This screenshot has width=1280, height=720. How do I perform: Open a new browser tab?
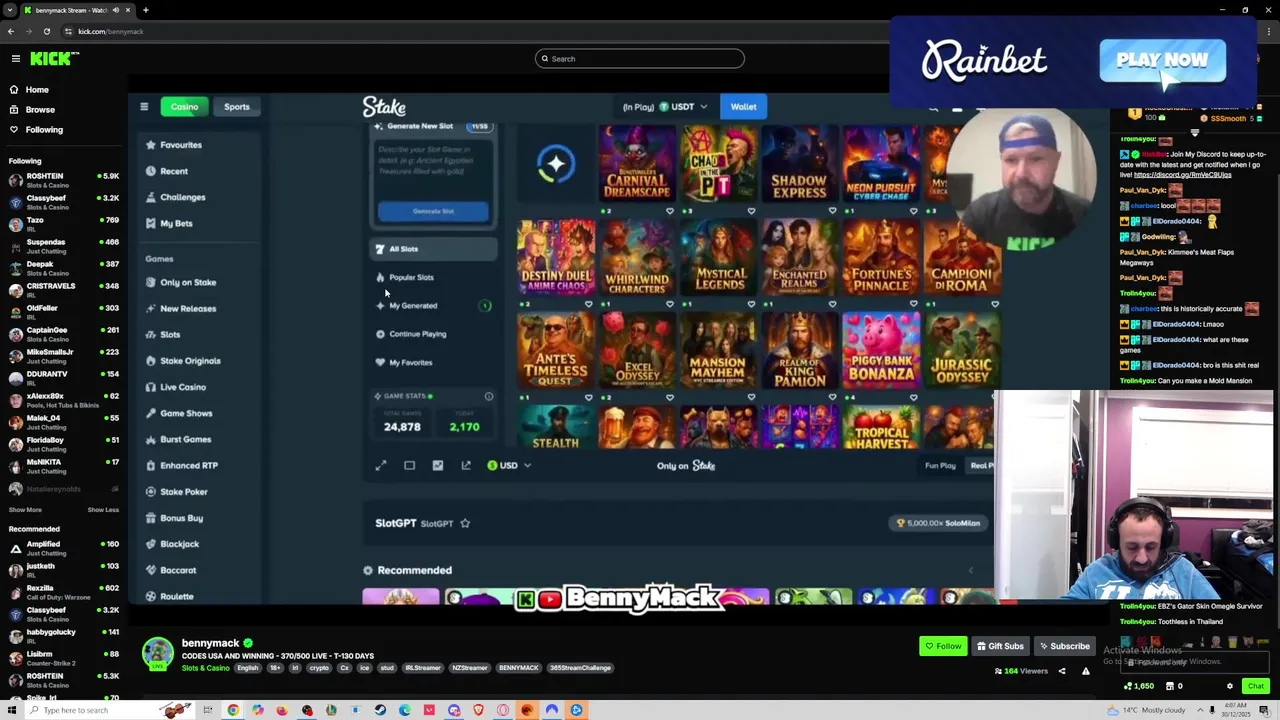145,10
